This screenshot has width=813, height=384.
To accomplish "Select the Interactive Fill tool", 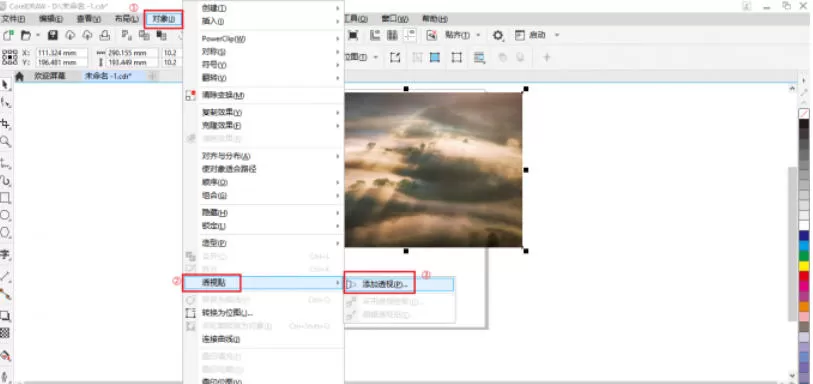I will (6, 356).
